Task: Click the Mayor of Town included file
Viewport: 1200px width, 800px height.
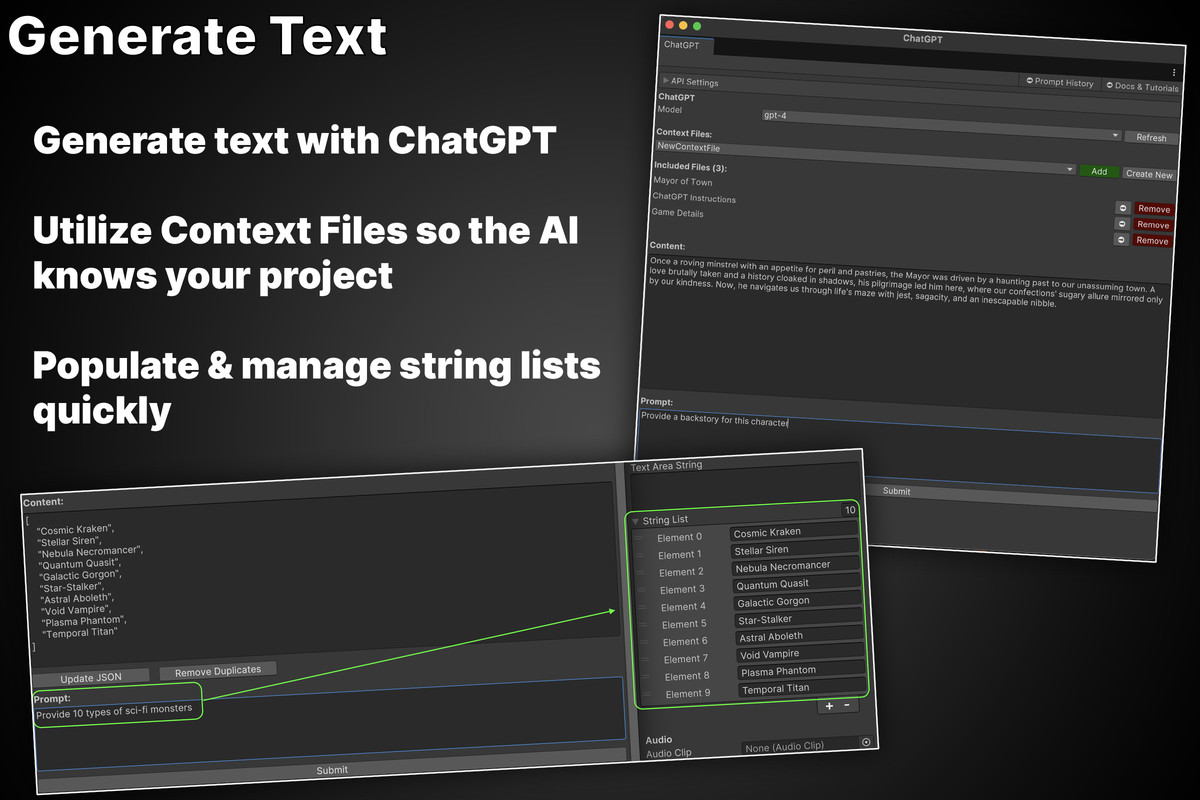Action: pyautogui.click(x=683, y=182)
